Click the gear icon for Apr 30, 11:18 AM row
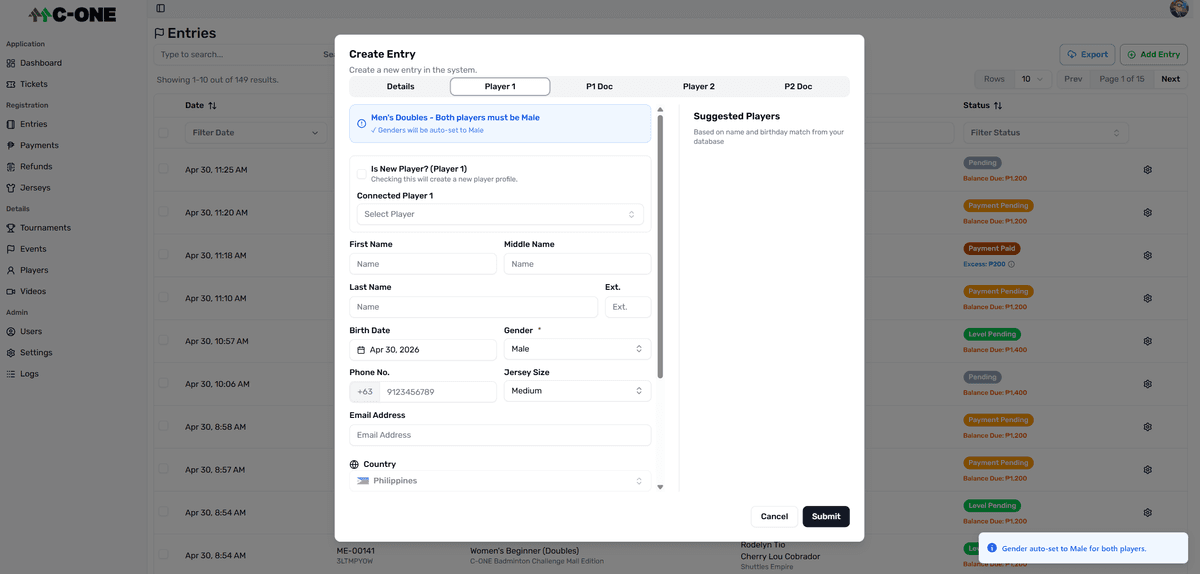Image resolution: width=1200 pixels, height=574 pixels. pos(1148,255)
